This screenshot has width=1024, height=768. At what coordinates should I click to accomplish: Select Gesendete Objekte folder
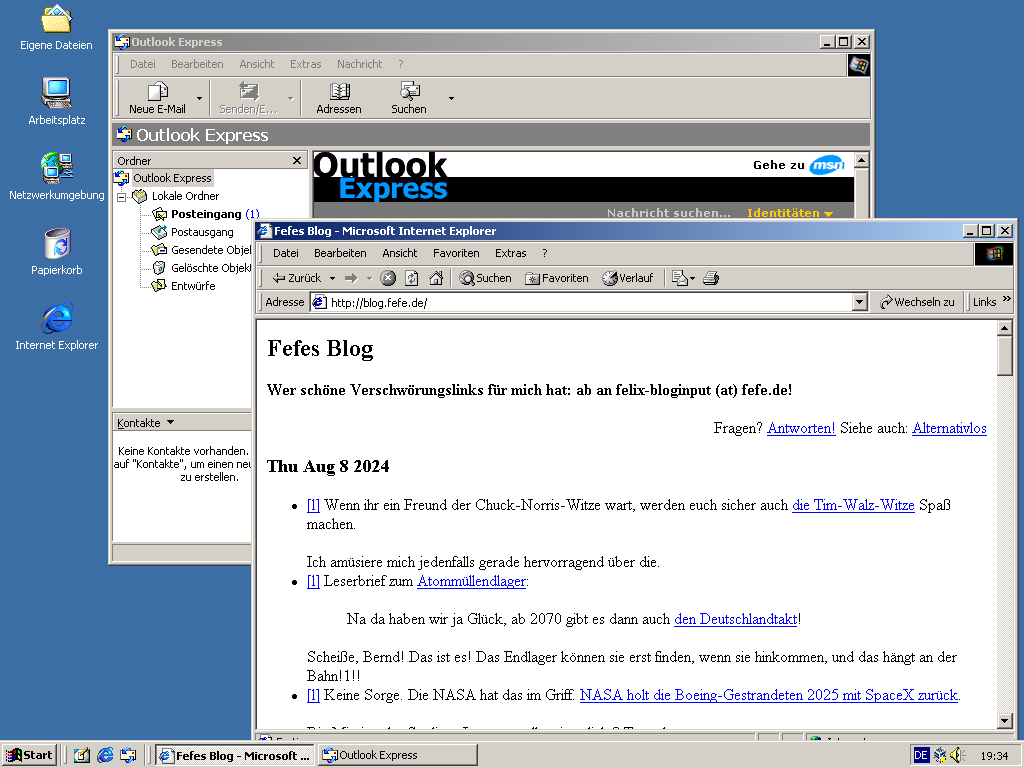point(201,250)
